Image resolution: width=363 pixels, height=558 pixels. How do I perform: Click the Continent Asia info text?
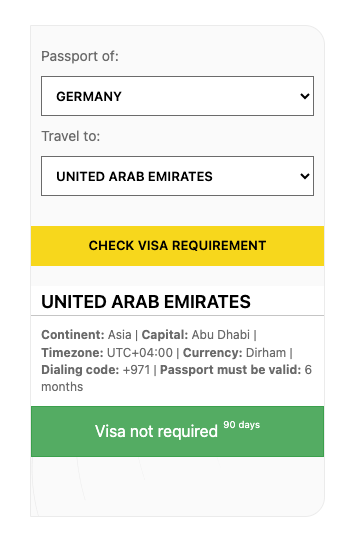pos(86,335)
